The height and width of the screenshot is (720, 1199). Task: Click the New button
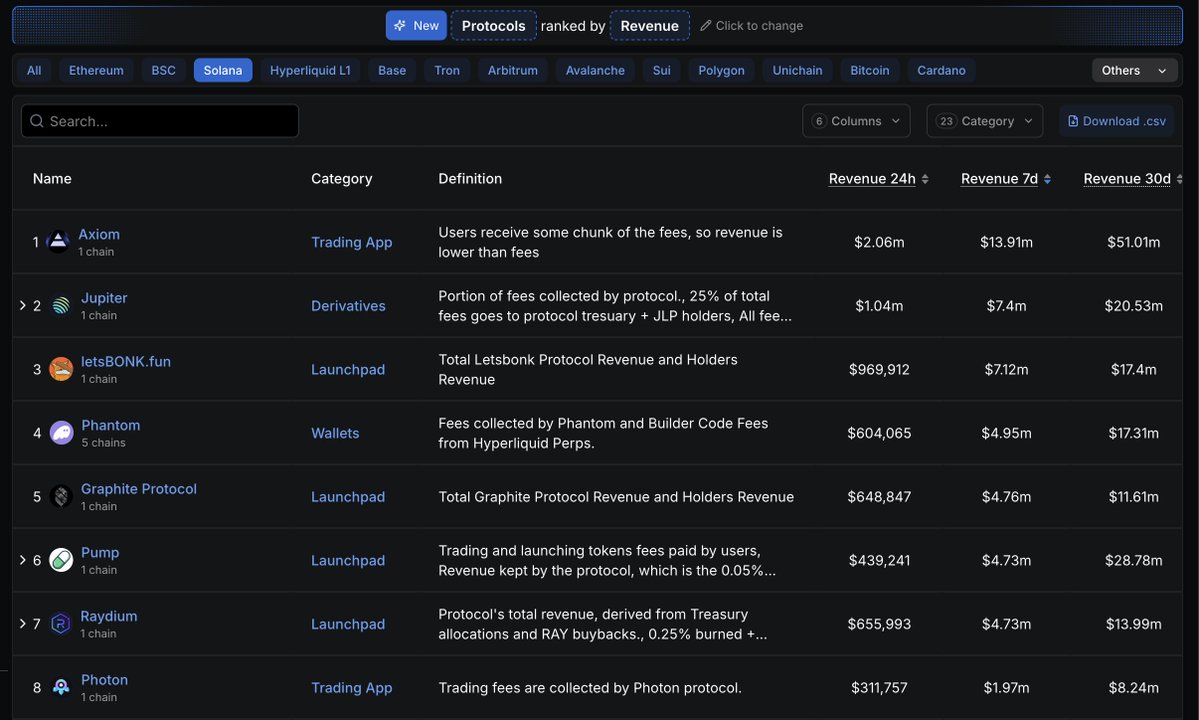point(416,25)
